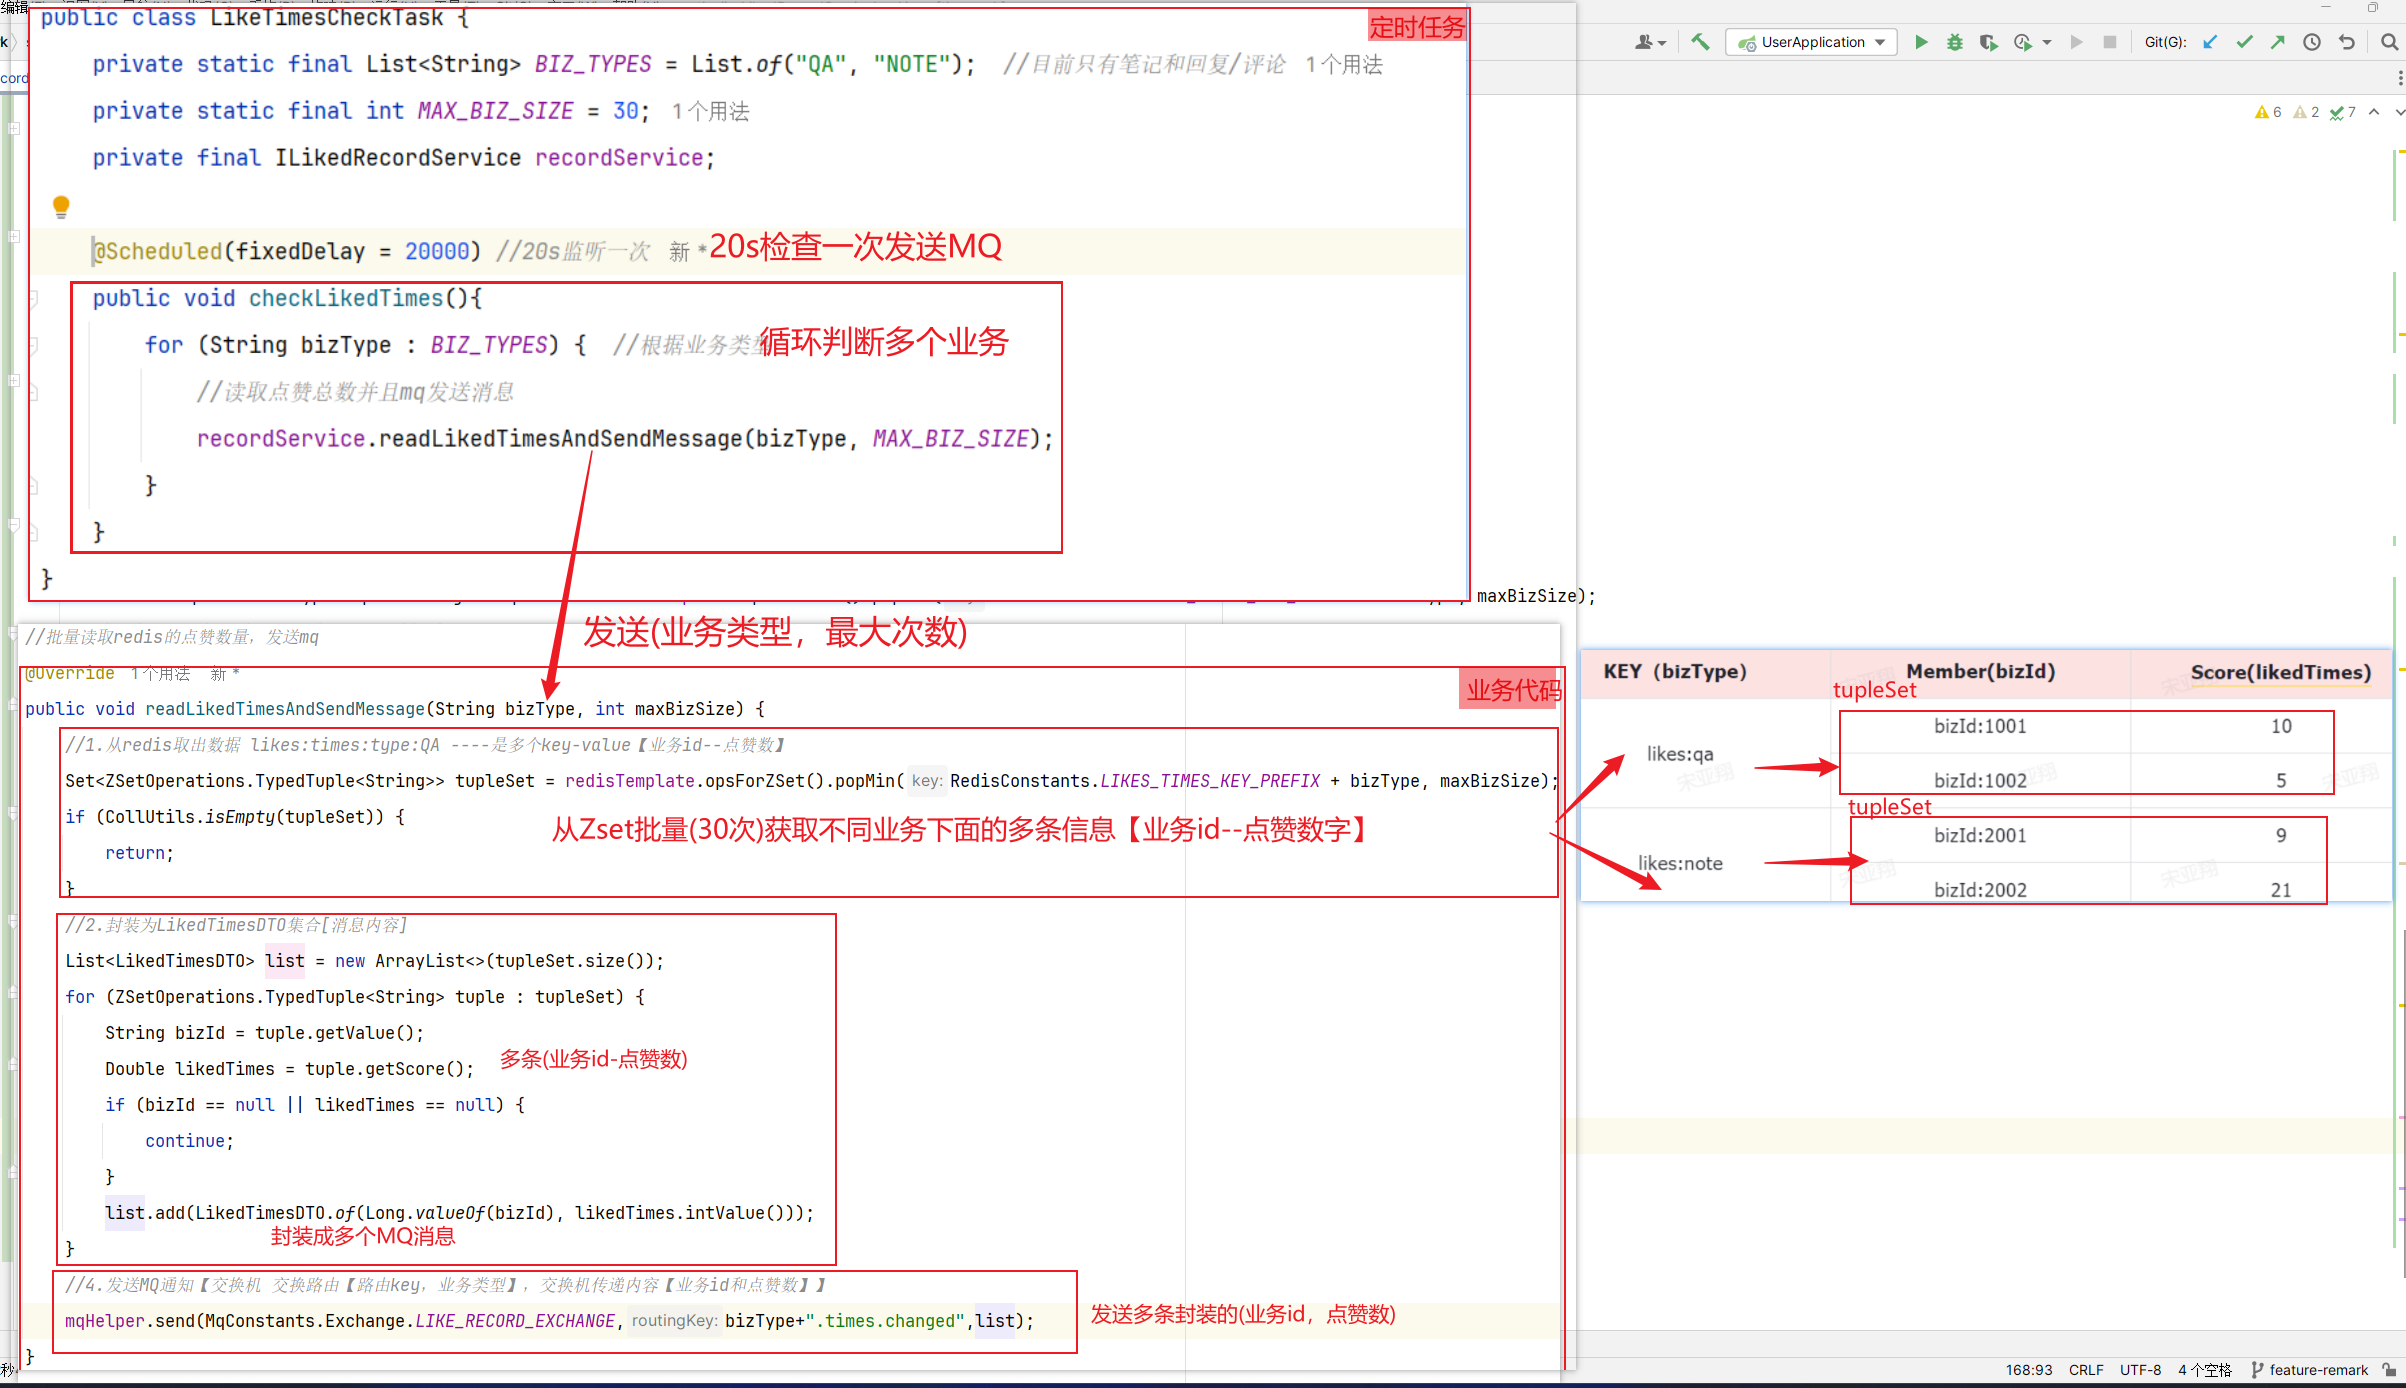Click the likes:note key cell
Image resolution: width=2406 pixels, height=1388 pixels.
pos(1680,863)
